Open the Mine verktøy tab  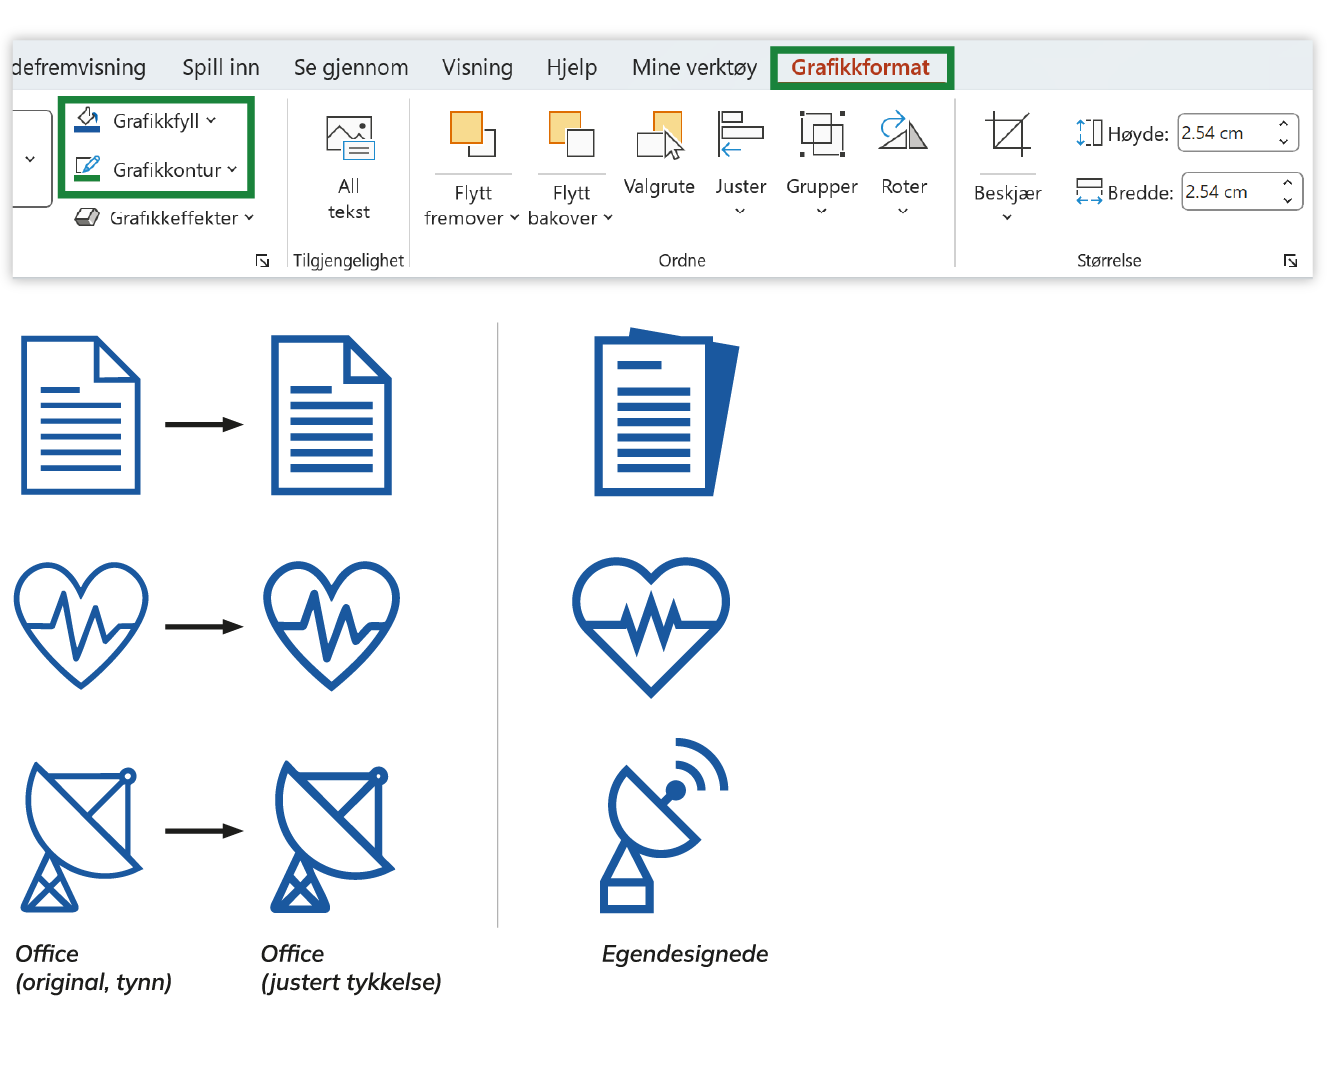click(693, 67)
